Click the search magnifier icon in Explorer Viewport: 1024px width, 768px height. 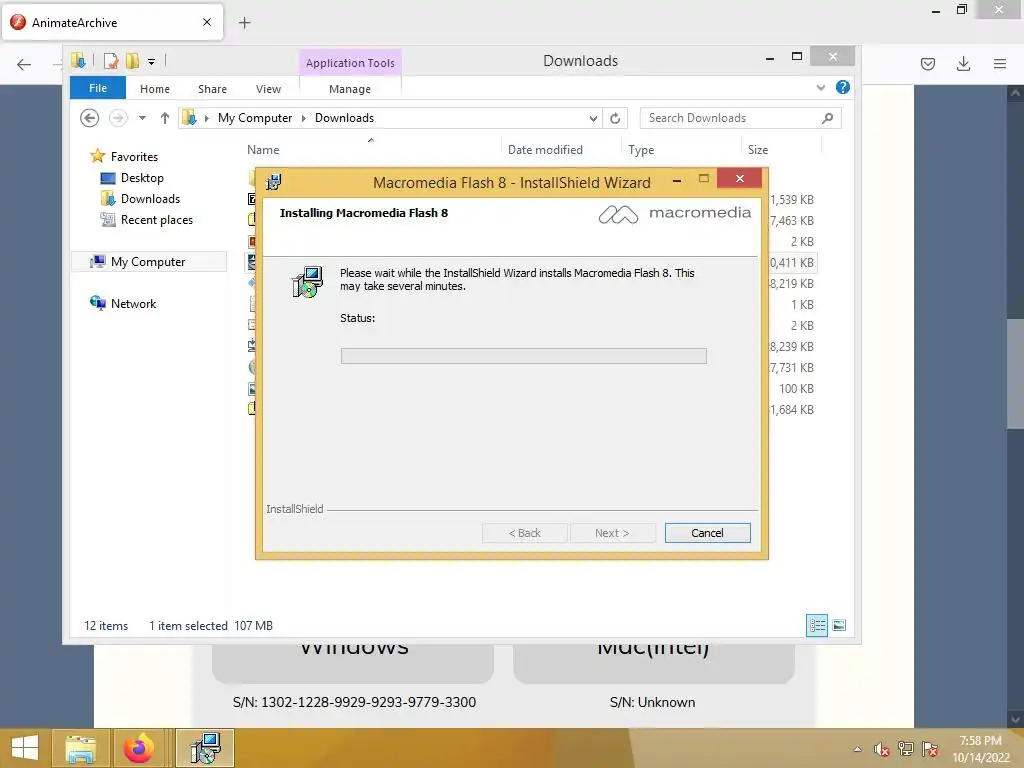click(x=828, y=118)
